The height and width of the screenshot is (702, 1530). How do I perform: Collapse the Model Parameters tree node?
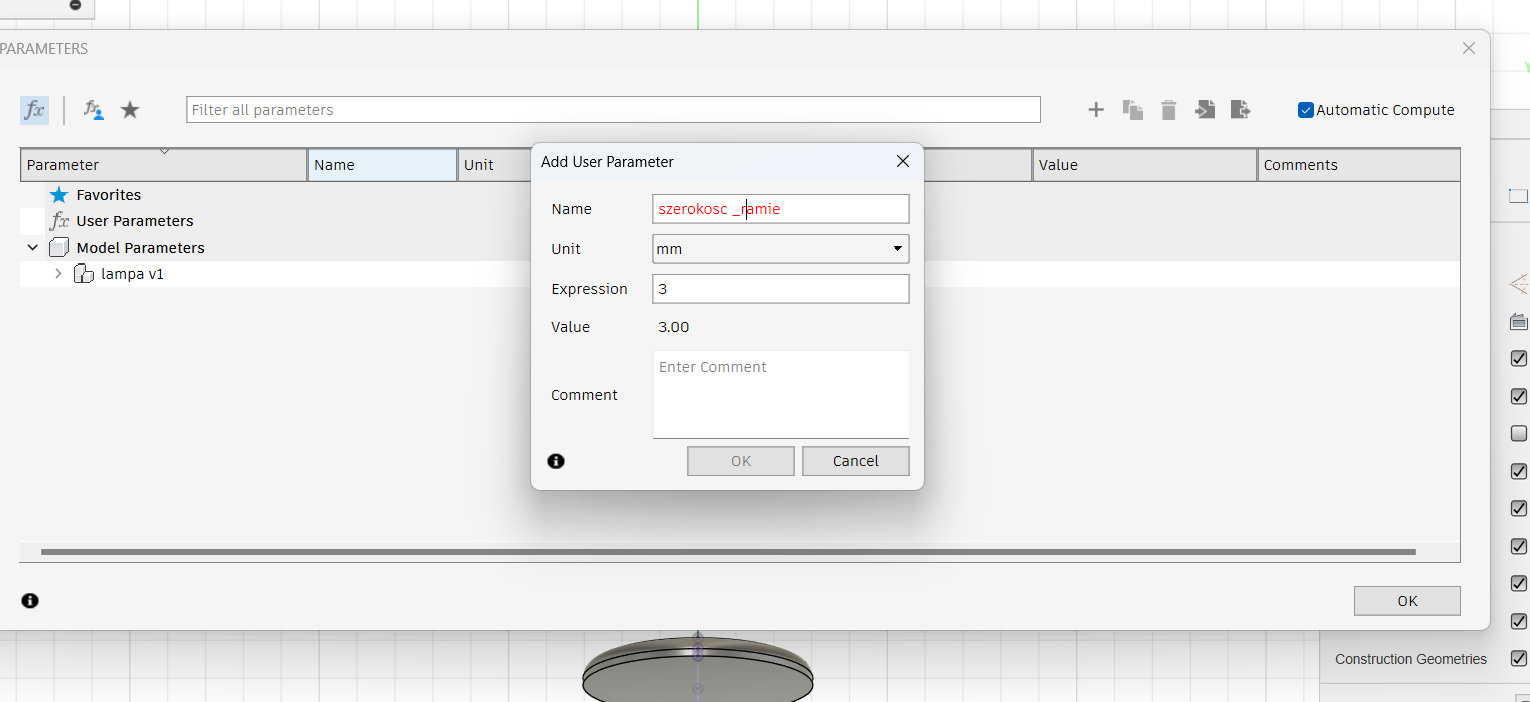coord(33,248)
